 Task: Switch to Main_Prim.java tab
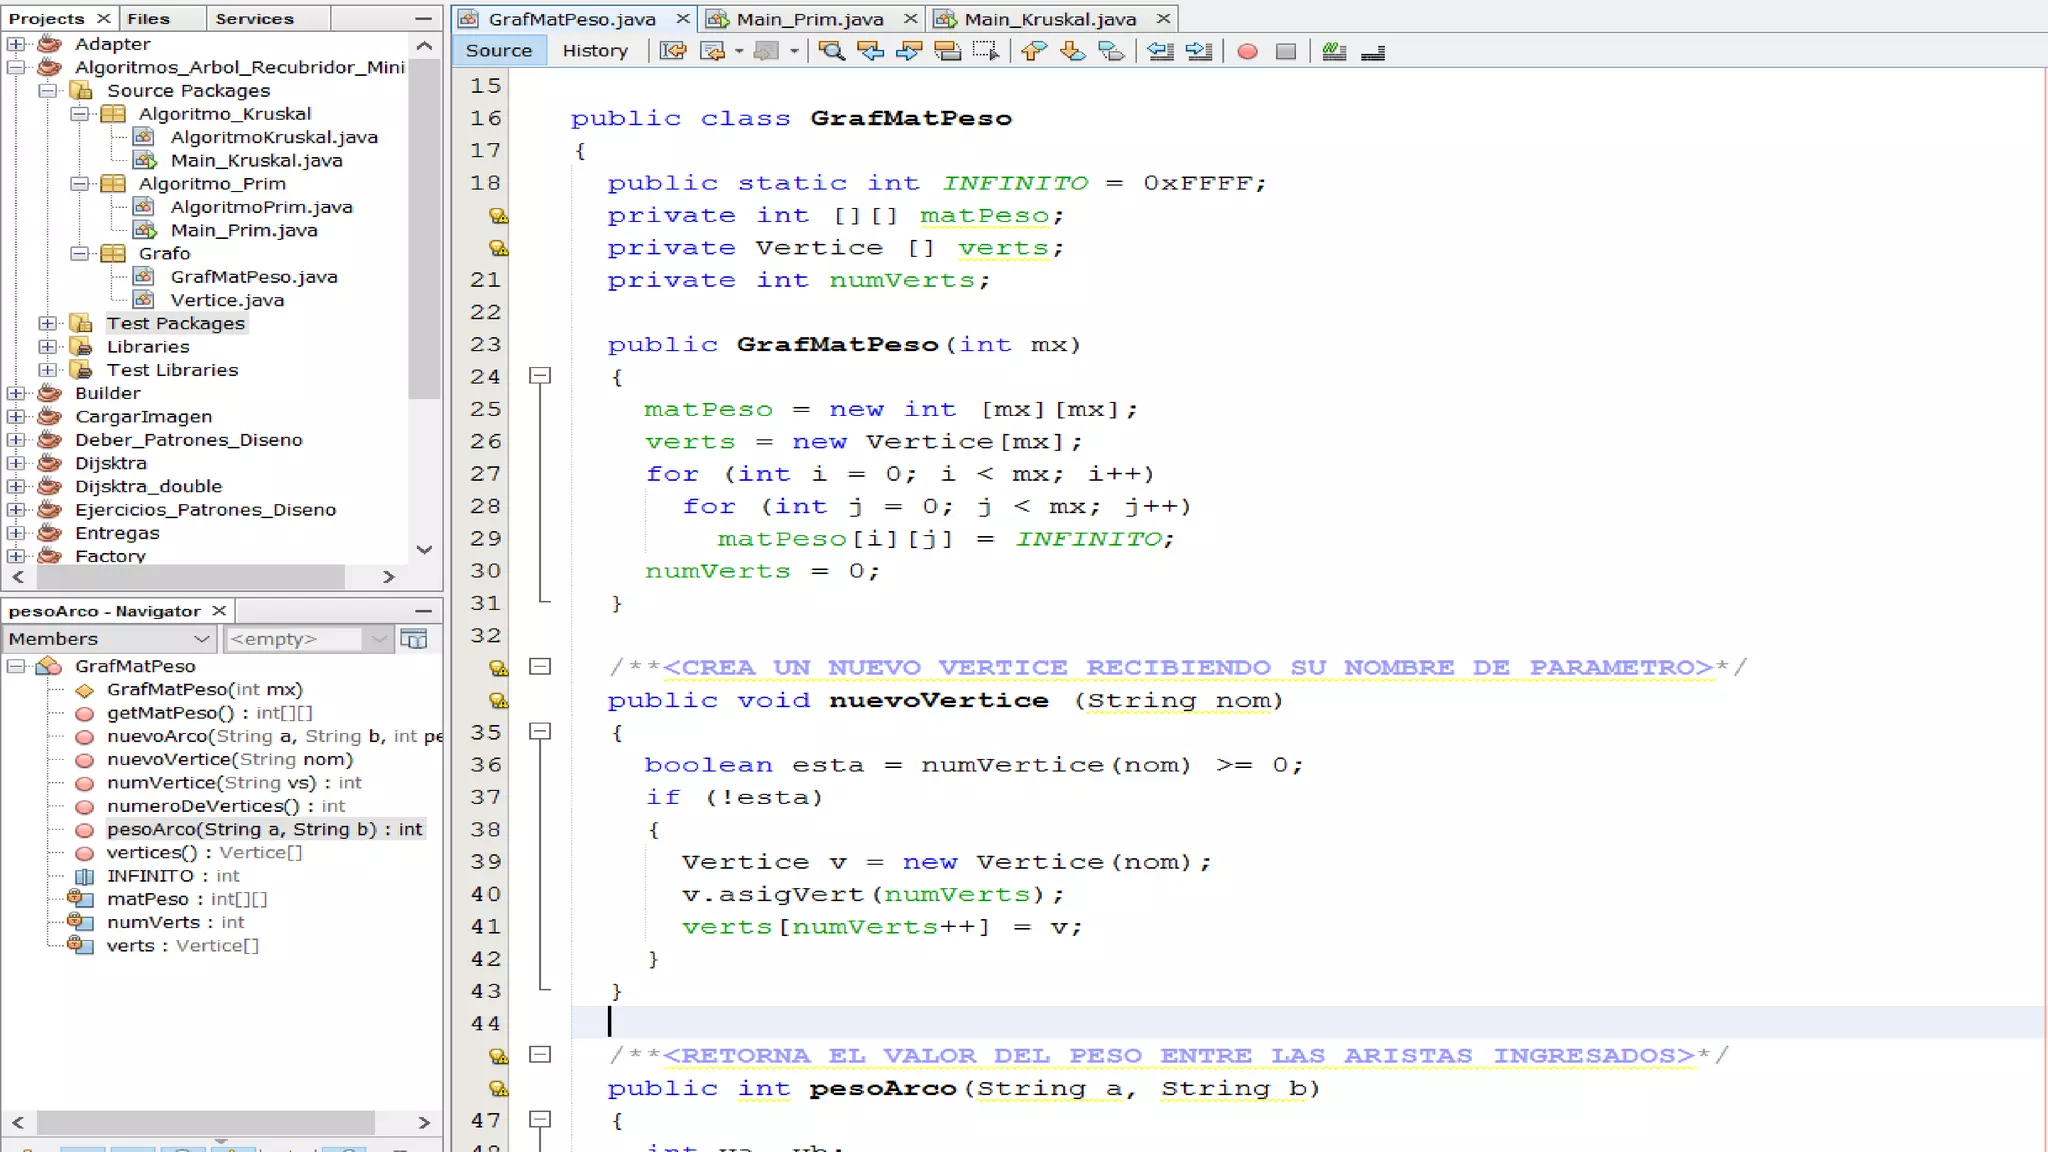pyautogui.click(x=809, y=19)
